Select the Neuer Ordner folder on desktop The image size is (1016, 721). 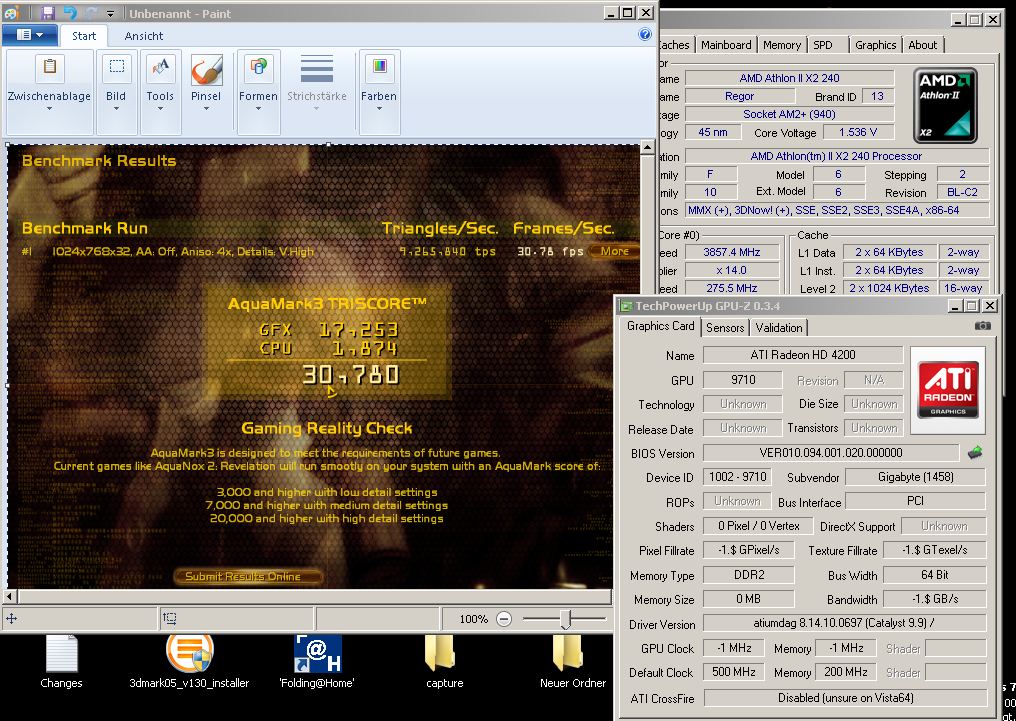pos(573,662)
